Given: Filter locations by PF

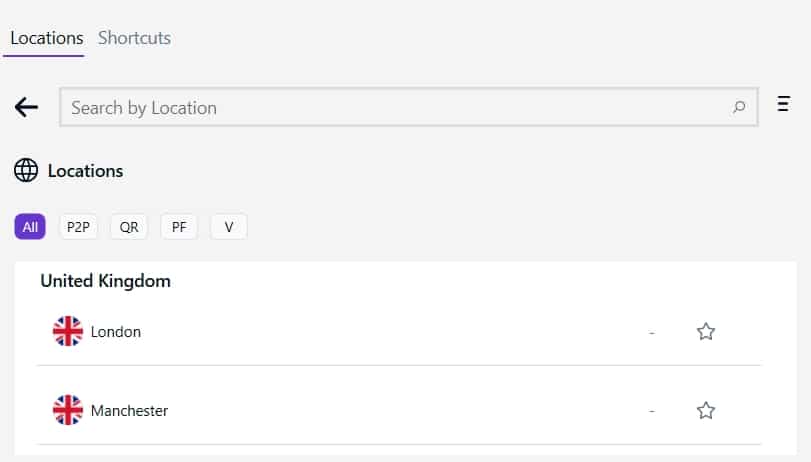Looking at the screenshot, I should pos(179,227).
